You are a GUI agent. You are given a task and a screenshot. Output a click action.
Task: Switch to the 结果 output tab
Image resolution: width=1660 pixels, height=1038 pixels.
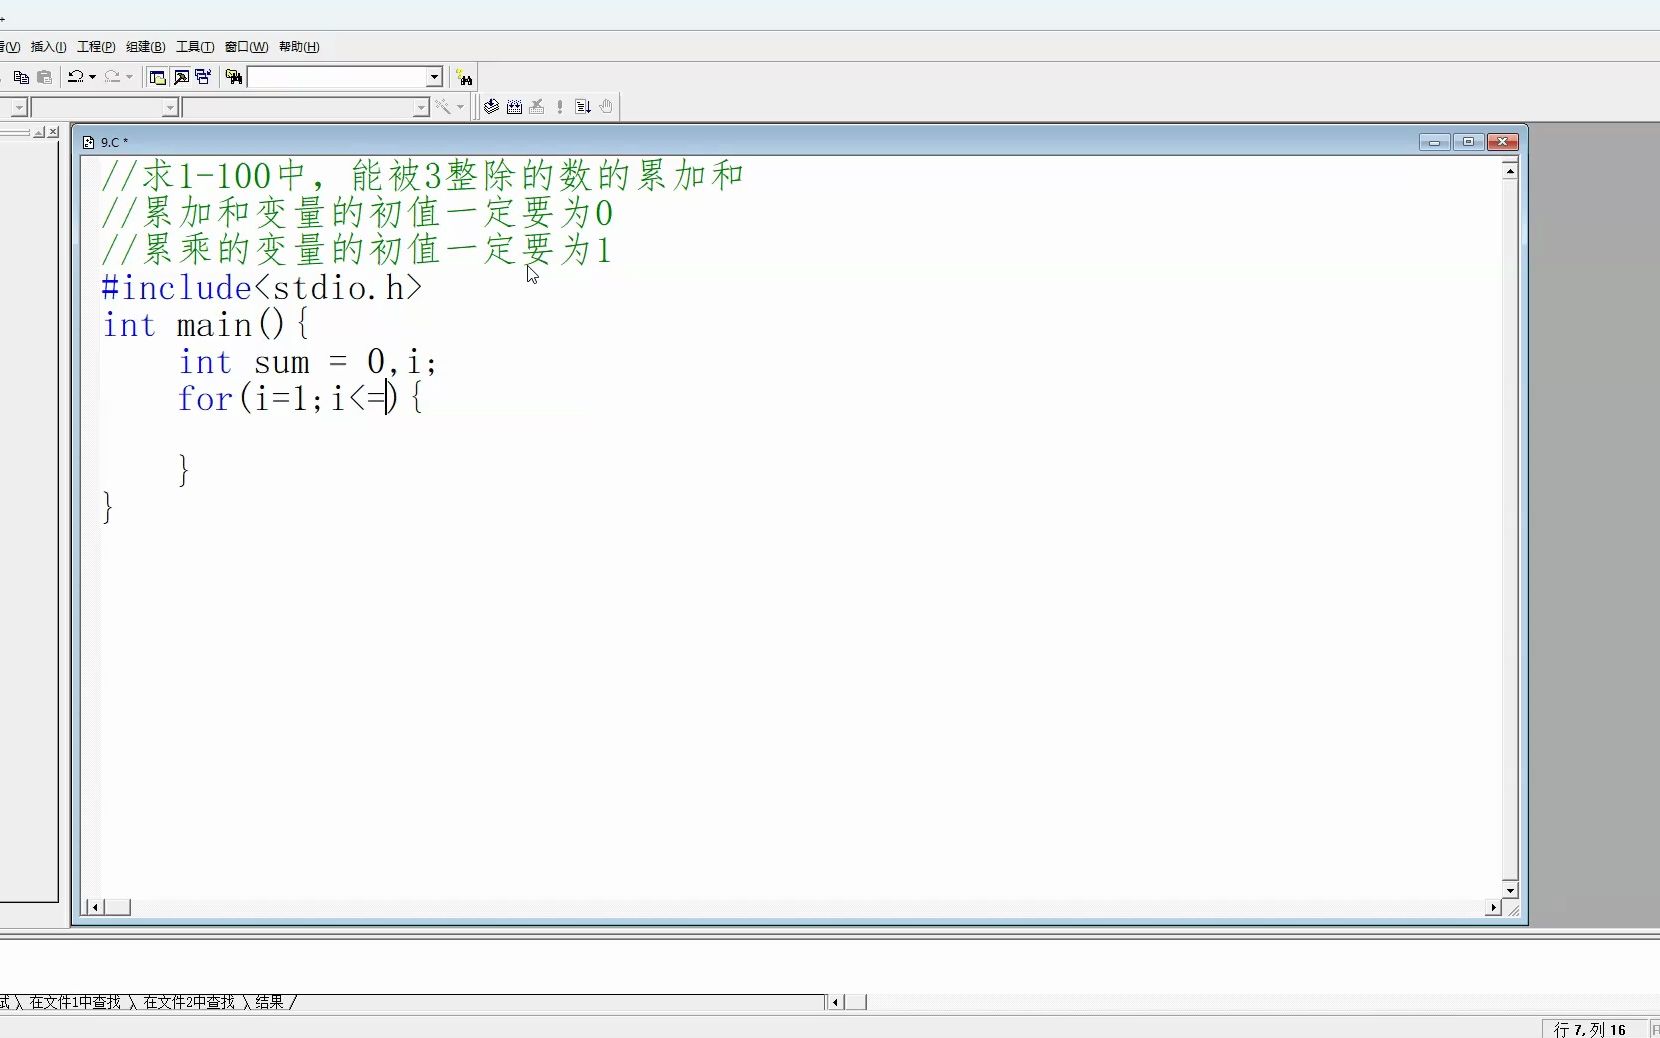pyautogui.click(x=270, y=1002)
